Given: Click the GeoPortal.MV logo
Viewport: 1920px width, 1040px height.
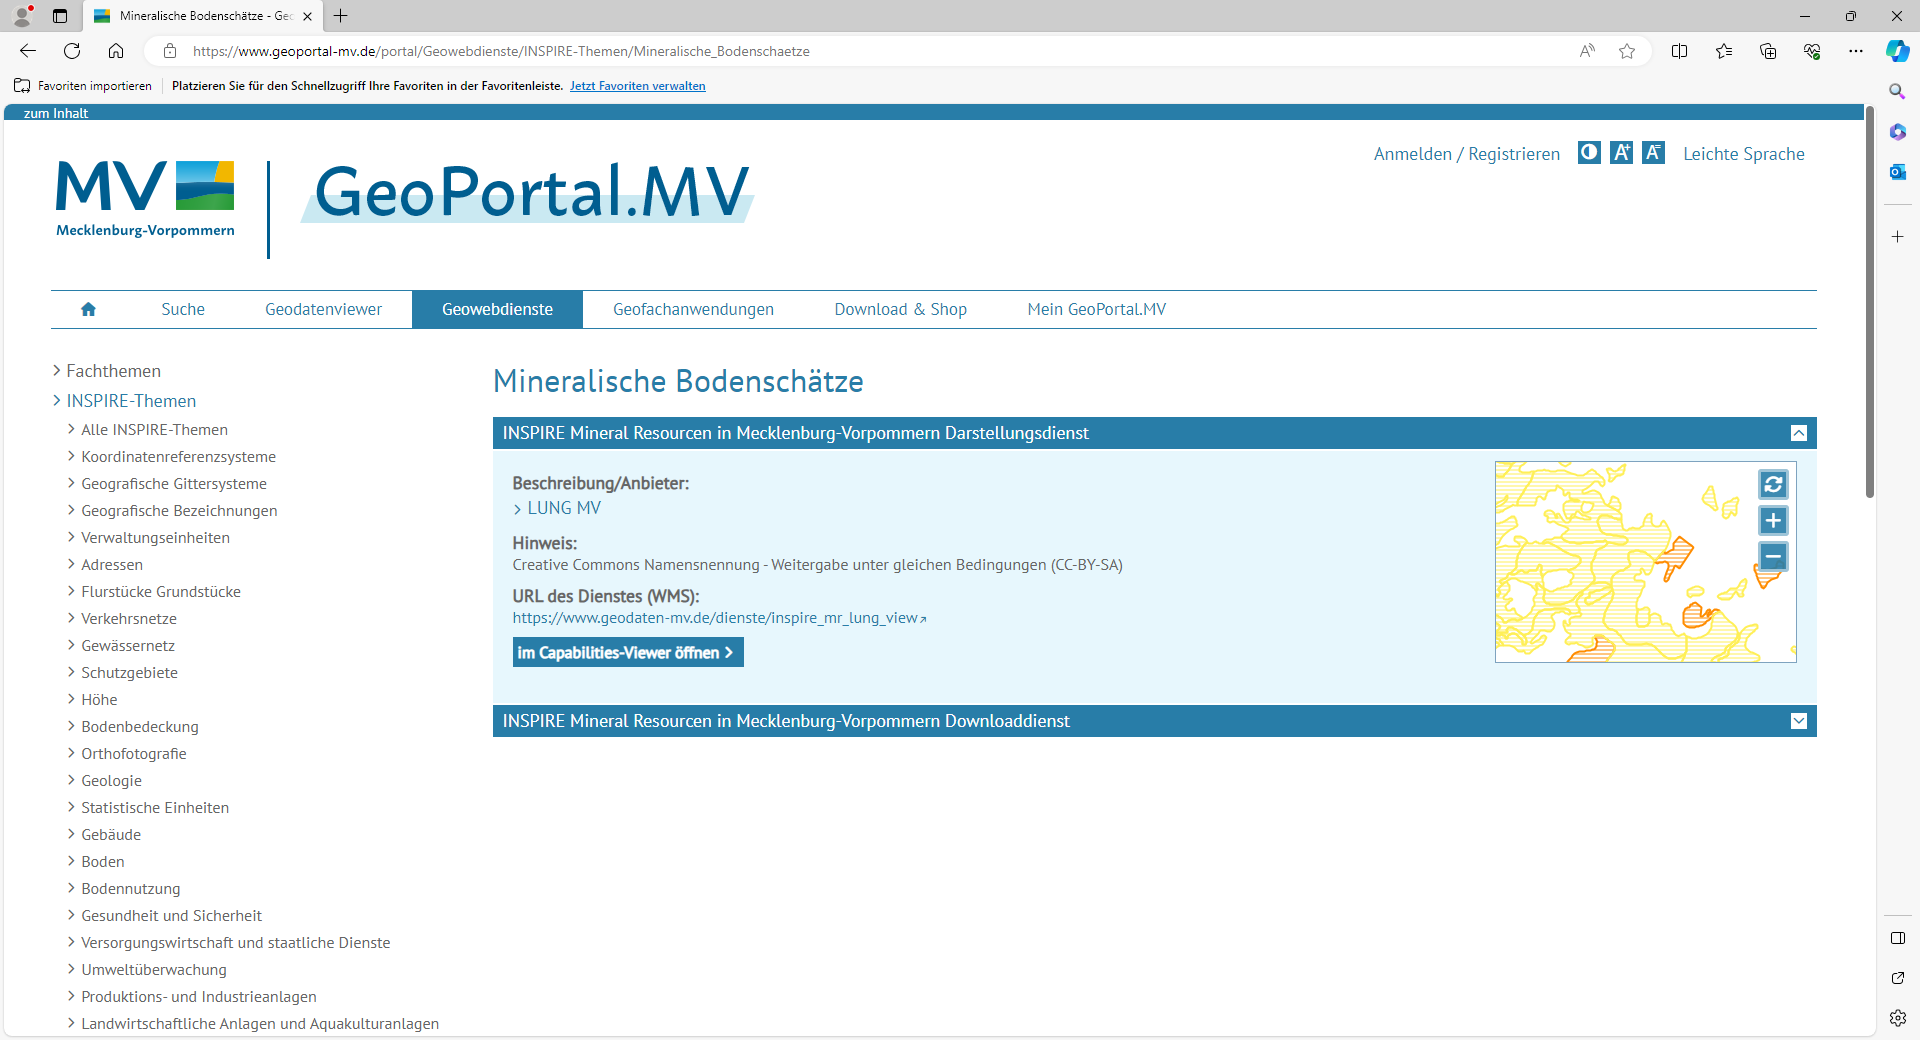Looking at the screenshot, I should [x=528, y=192].
